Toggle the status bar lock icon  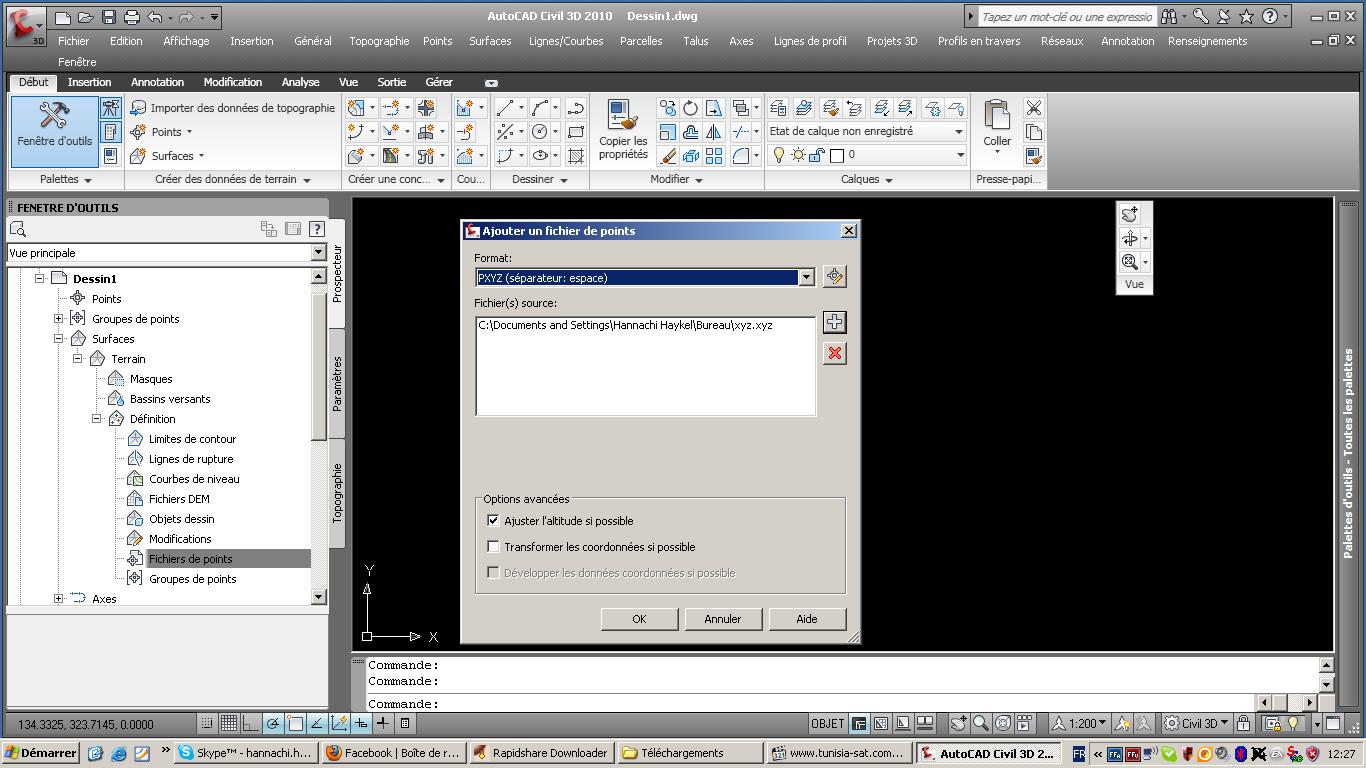tap(1243, 723)
